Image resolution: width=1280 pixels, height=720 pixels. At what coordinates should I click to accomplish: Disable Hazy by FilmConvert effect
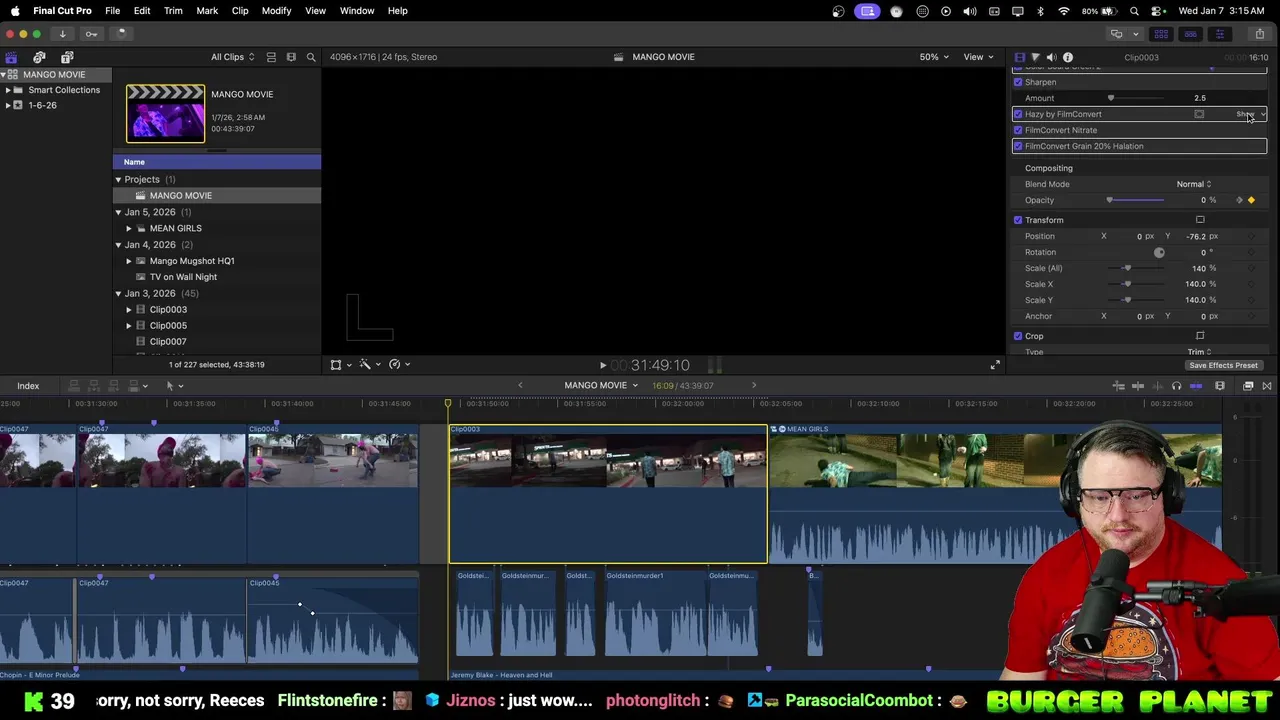point(1018,114)
